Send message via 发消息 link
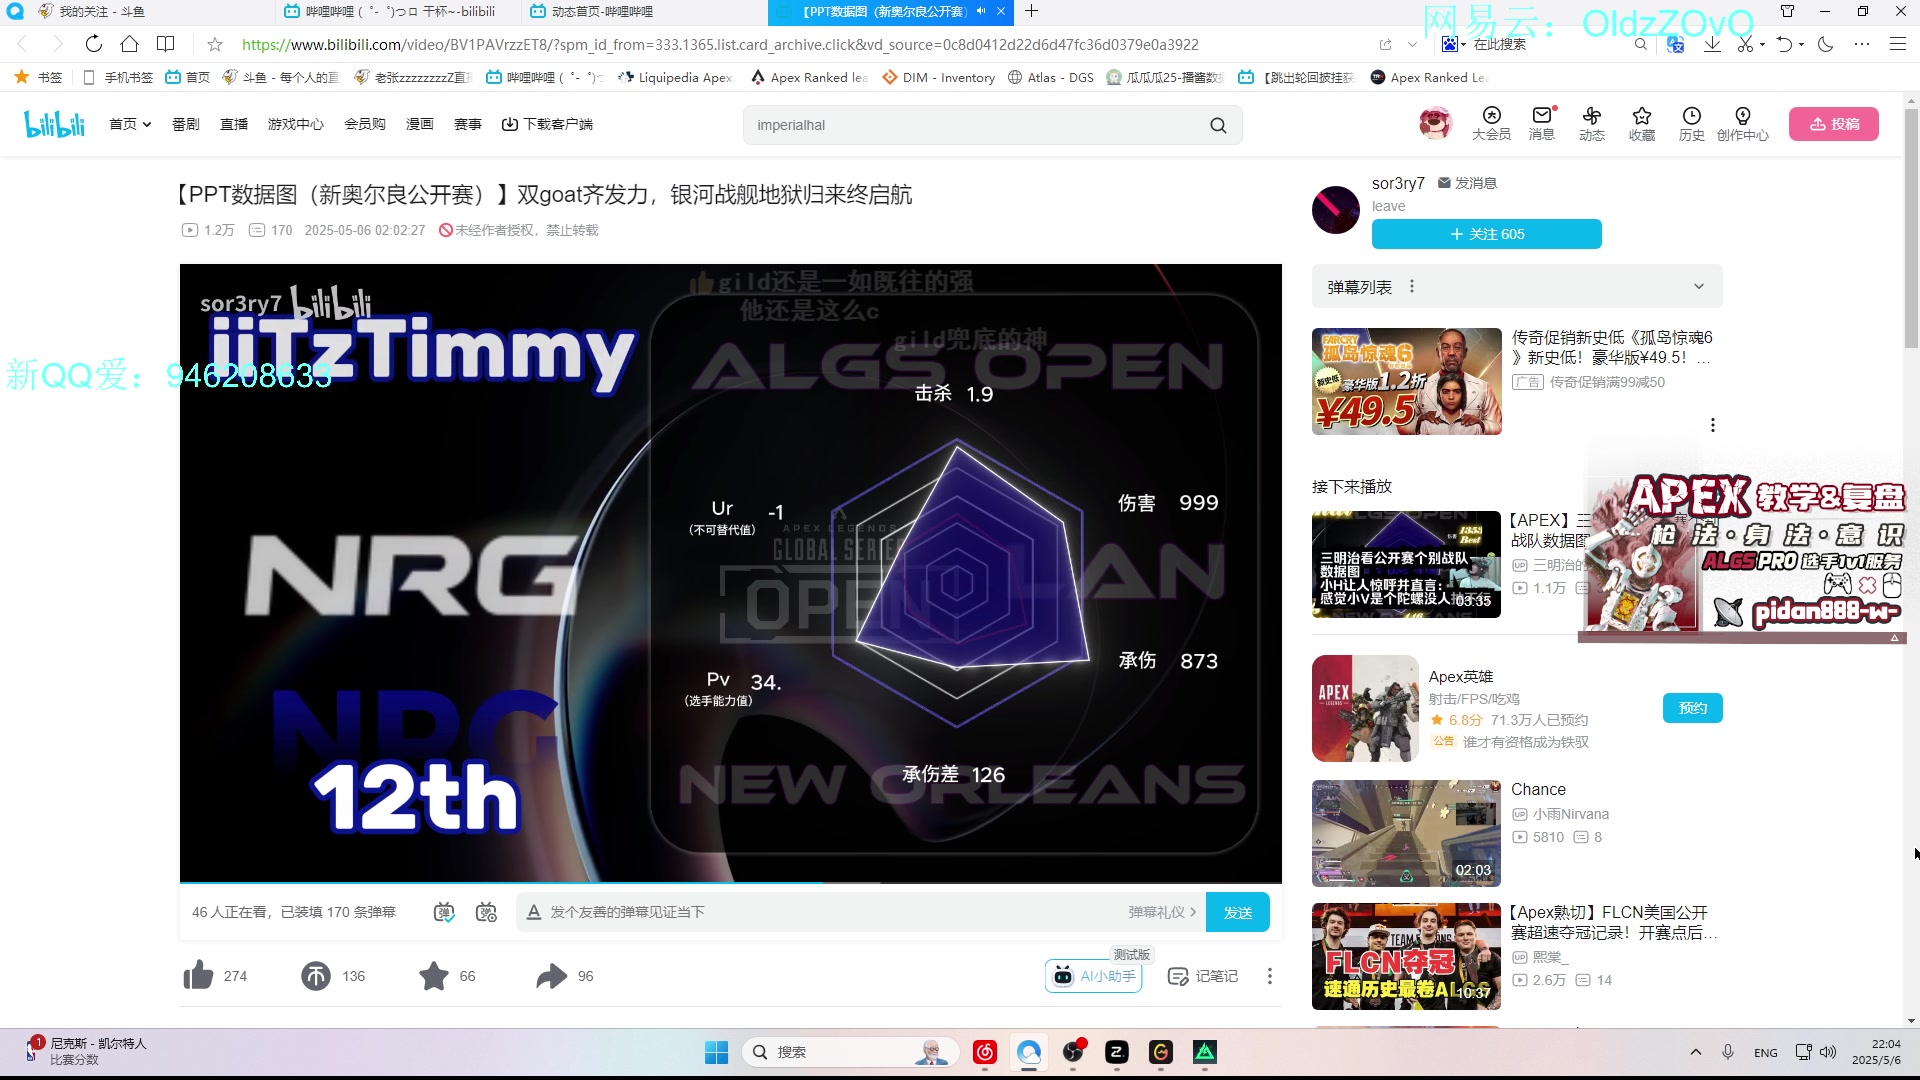This screenshot has height=1080, width=1920. (x=1468, y=183)
